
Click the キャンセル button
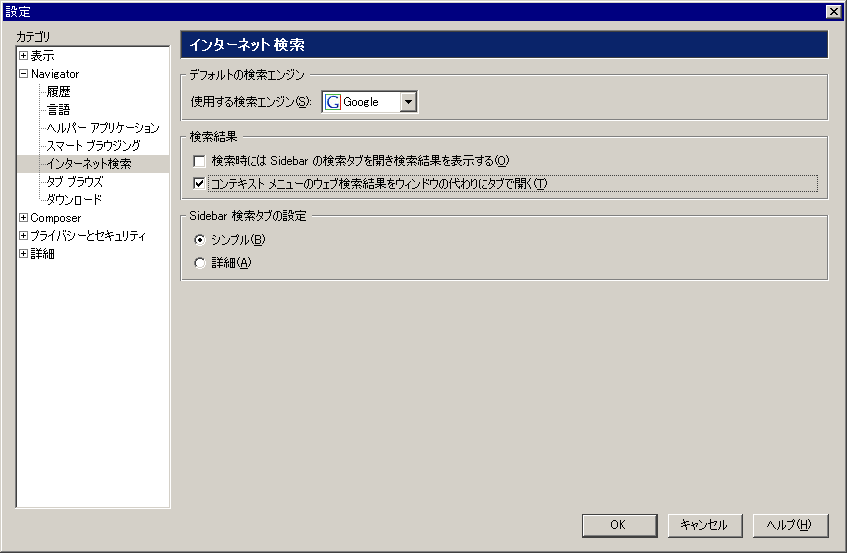coord(705,525)
